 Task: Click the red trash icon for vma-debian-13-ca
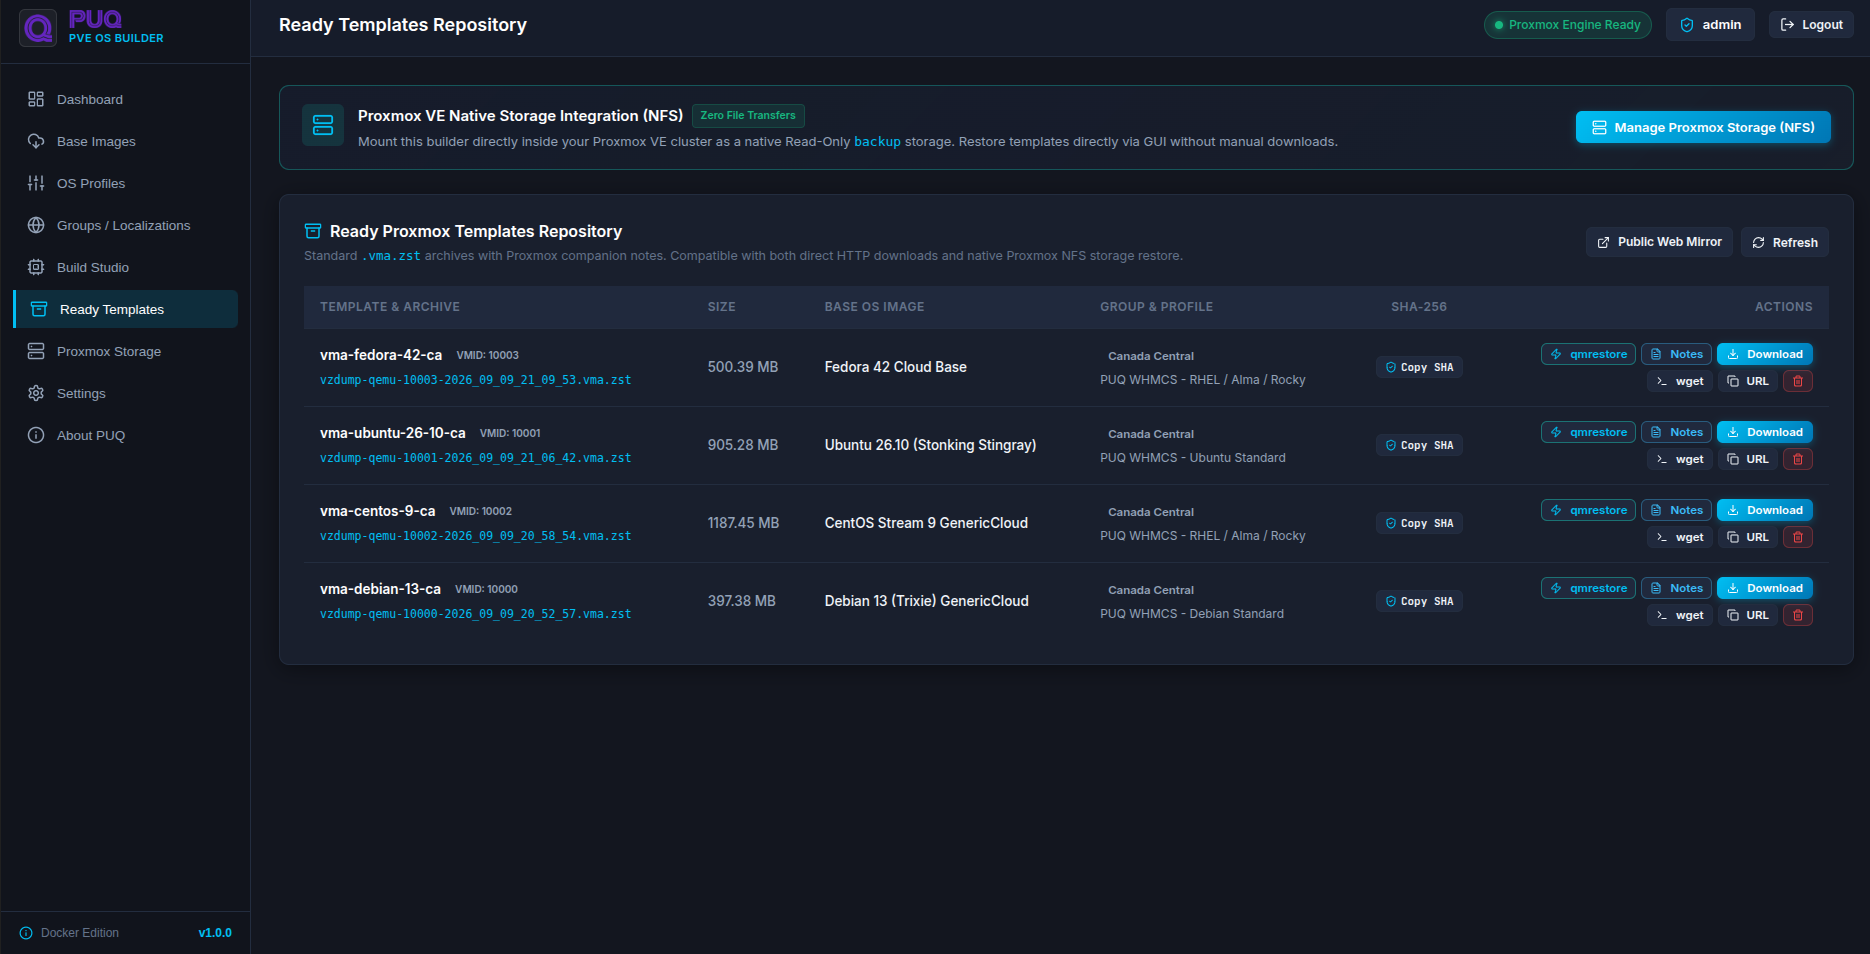point(1797,615)
